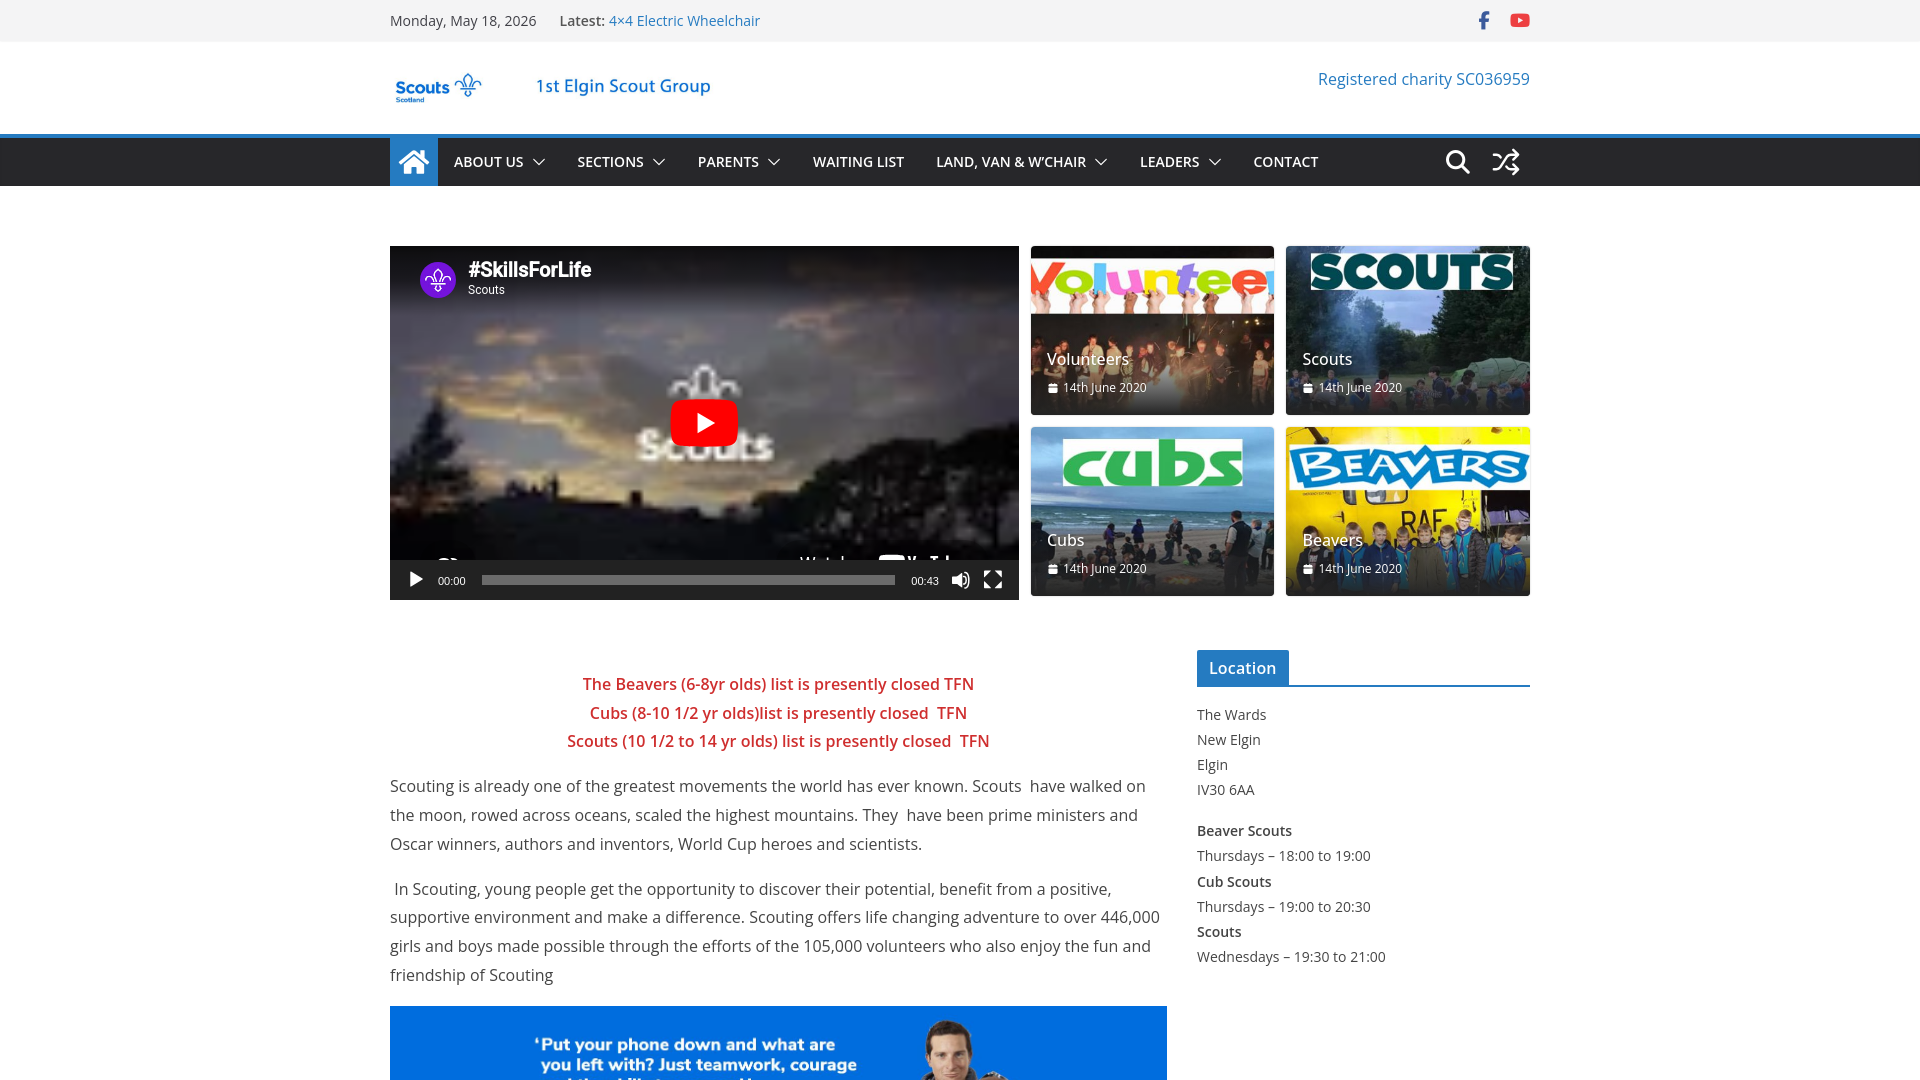Click the Location widget heading
This screenshot has height=1080, width=1920.
[1242, 668]
